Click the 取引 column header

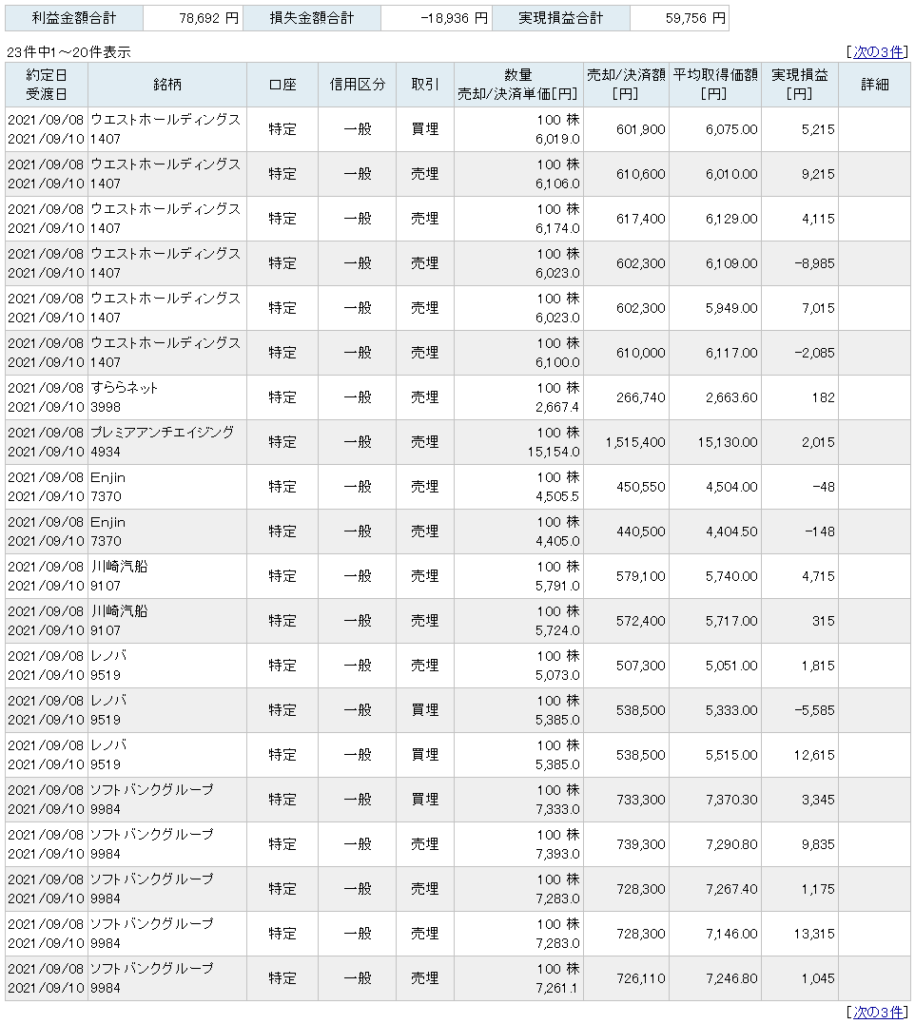point(425,85)
